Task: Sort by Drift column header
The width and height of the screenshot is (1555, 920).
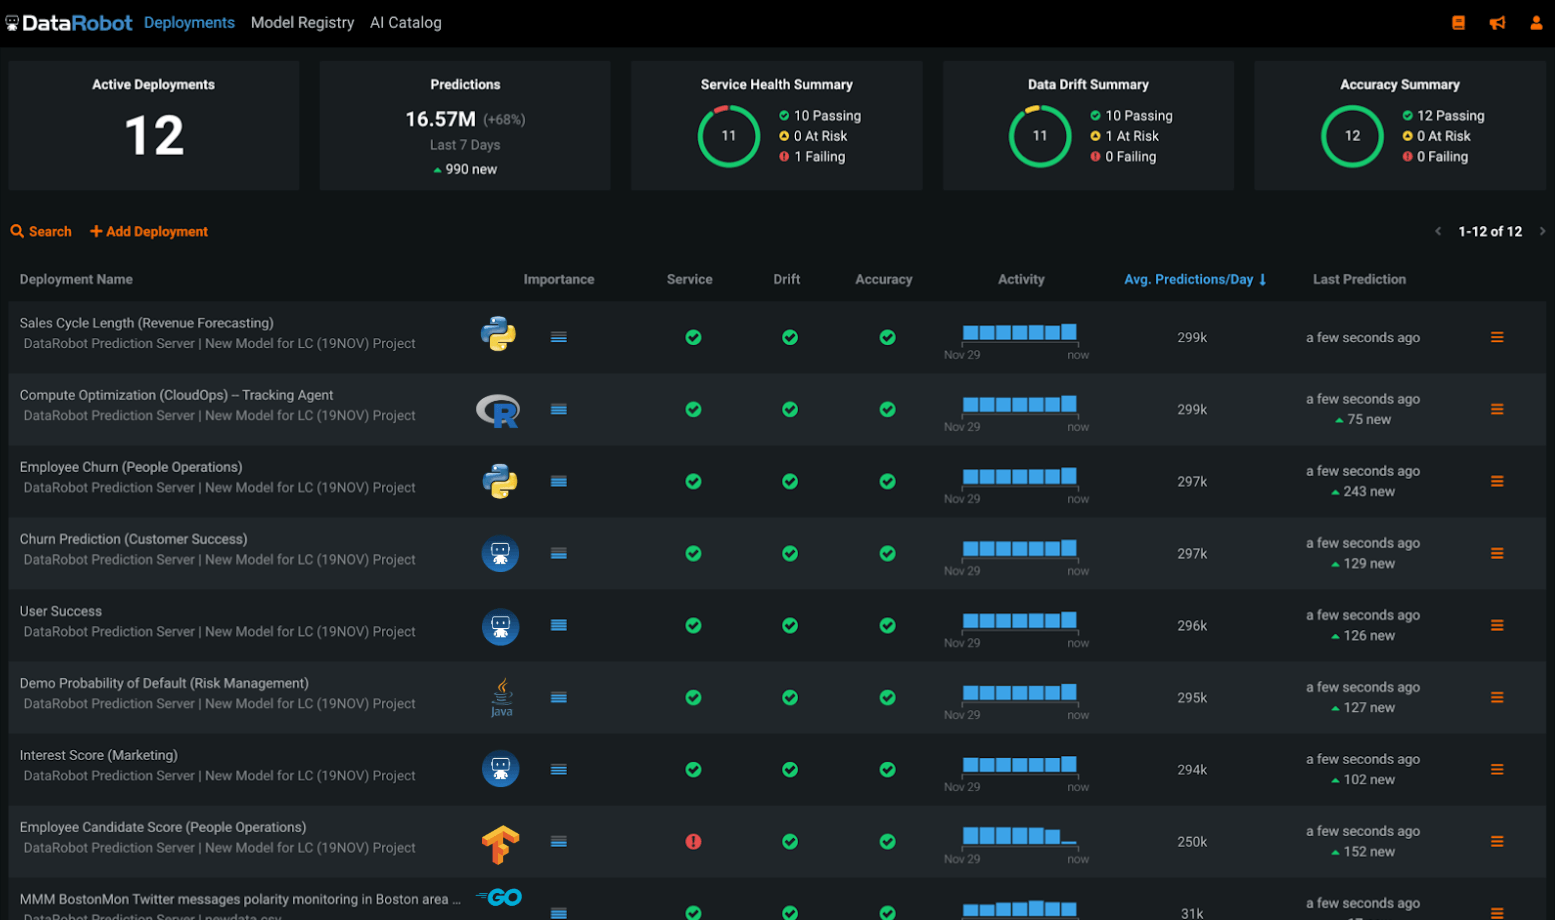Action: pyautogui.click(x=787, y=279)
